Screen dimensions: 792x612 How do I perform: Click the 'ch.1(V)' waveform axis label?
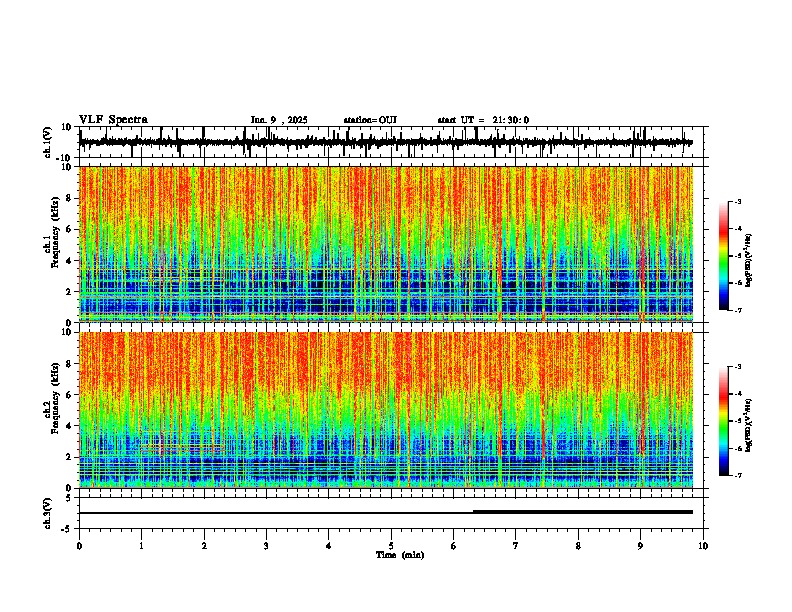[x=48, y=142]
